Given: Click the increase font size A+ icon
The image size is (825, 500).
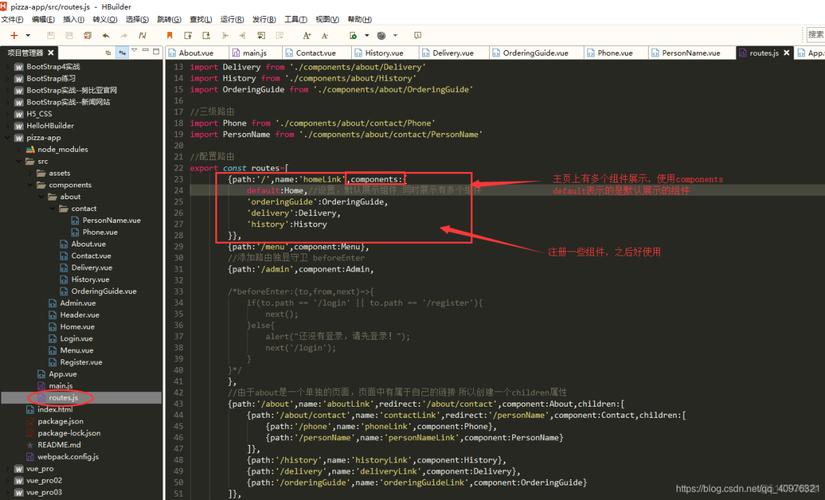Looking at the screenshot, I should pyautogui.click(x=307, y=35).
